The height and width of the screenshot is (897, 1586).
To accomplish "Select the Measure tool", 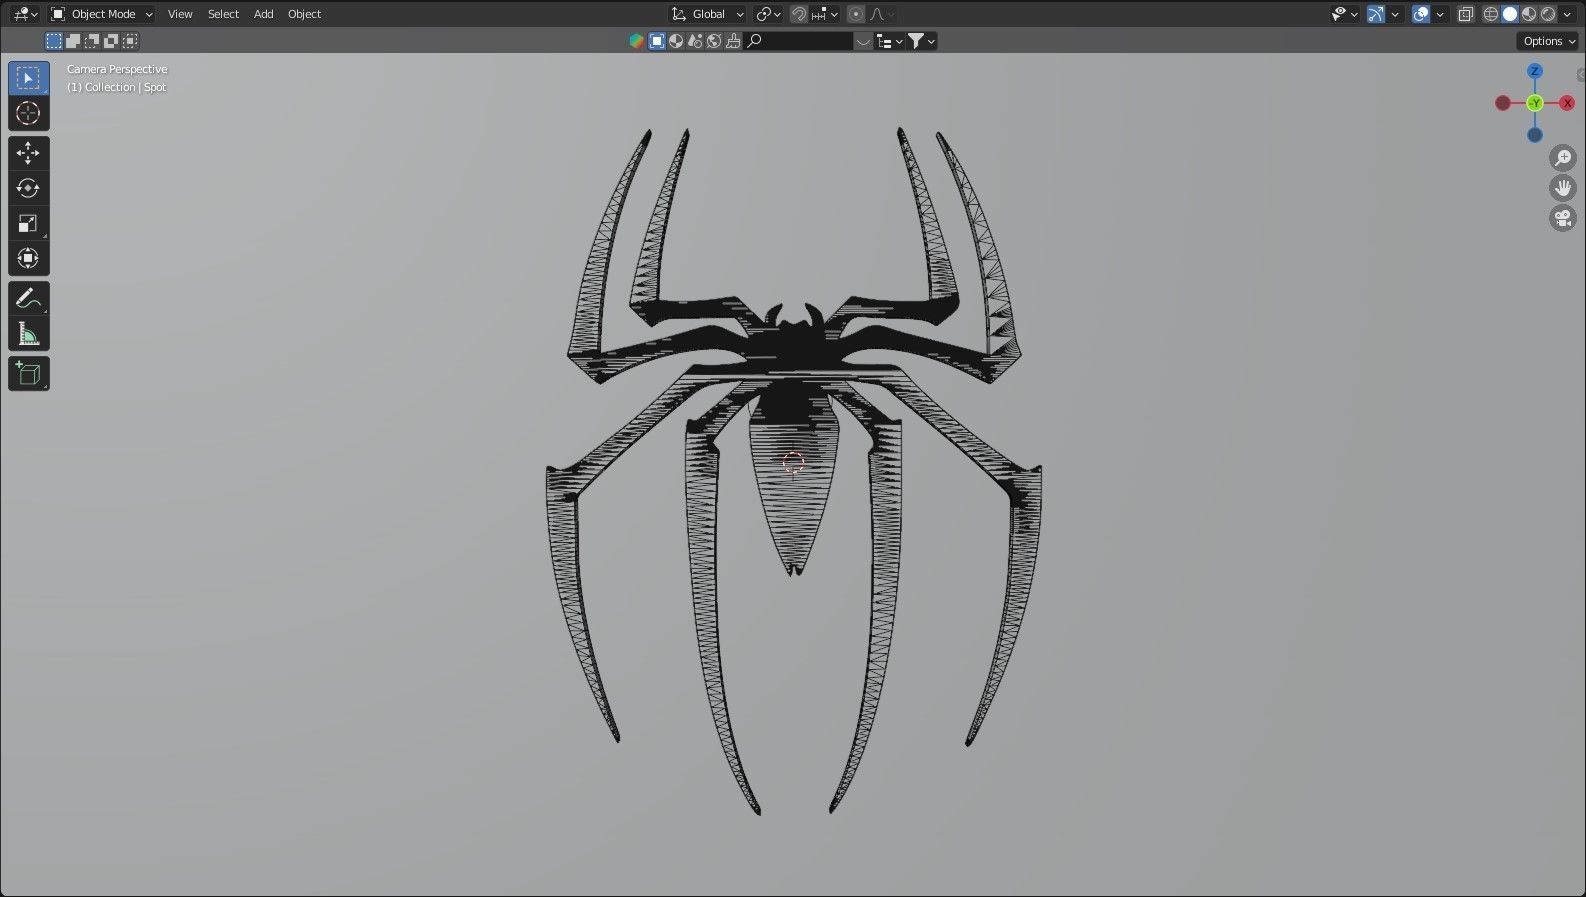I will coord(28,334).
